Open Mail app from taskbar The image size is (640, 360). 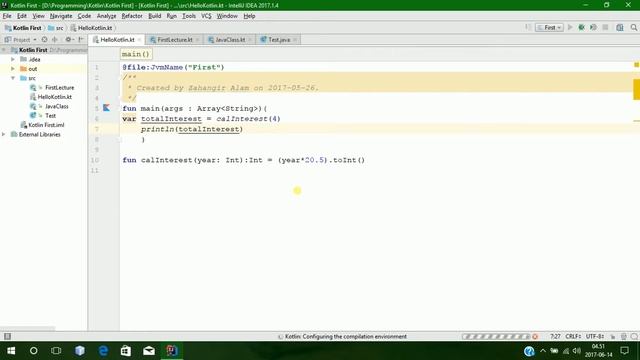(x=149, y=351)
